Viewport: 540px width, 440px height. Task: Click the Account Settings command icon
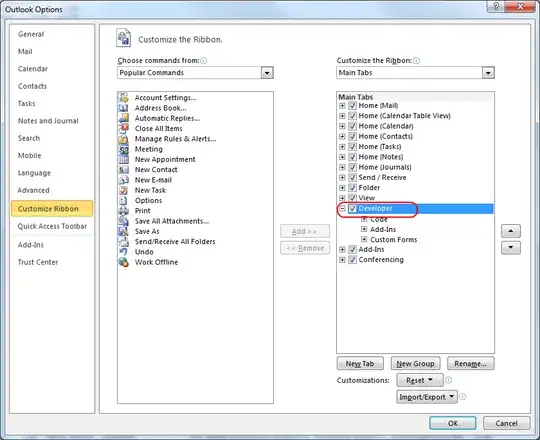[x=124, y=97]
